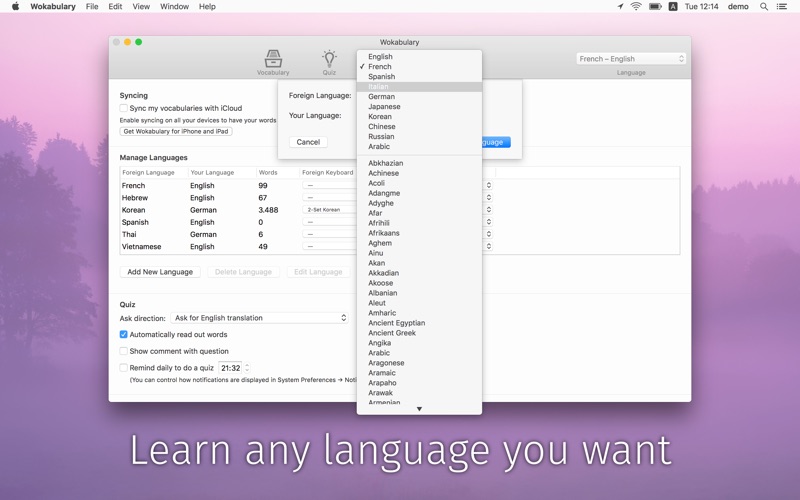Click the Delete Language button
The height and width of the screenshot is (500, 800).
[243, 272]
